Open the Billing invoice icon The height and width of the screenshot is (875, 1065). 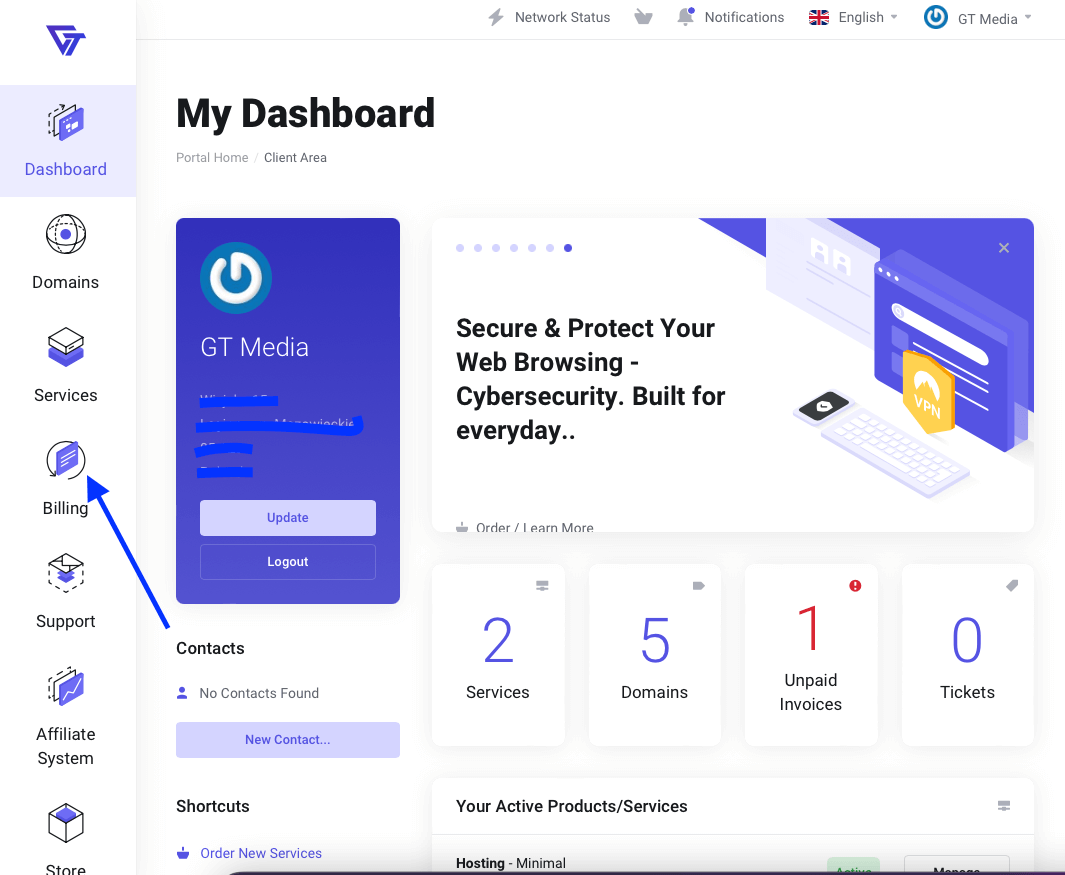pyautogui.click(x=66, y=460)
